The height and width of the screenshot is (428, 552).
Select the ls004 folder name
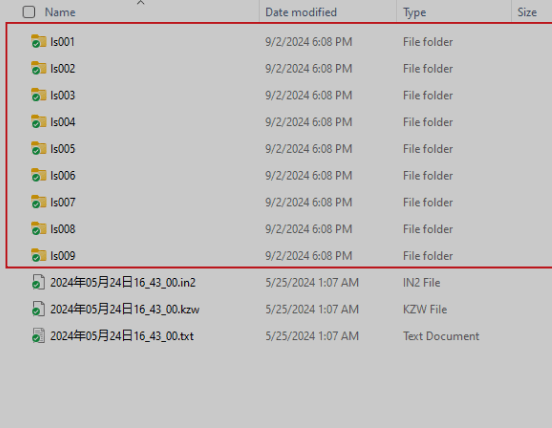63,122
